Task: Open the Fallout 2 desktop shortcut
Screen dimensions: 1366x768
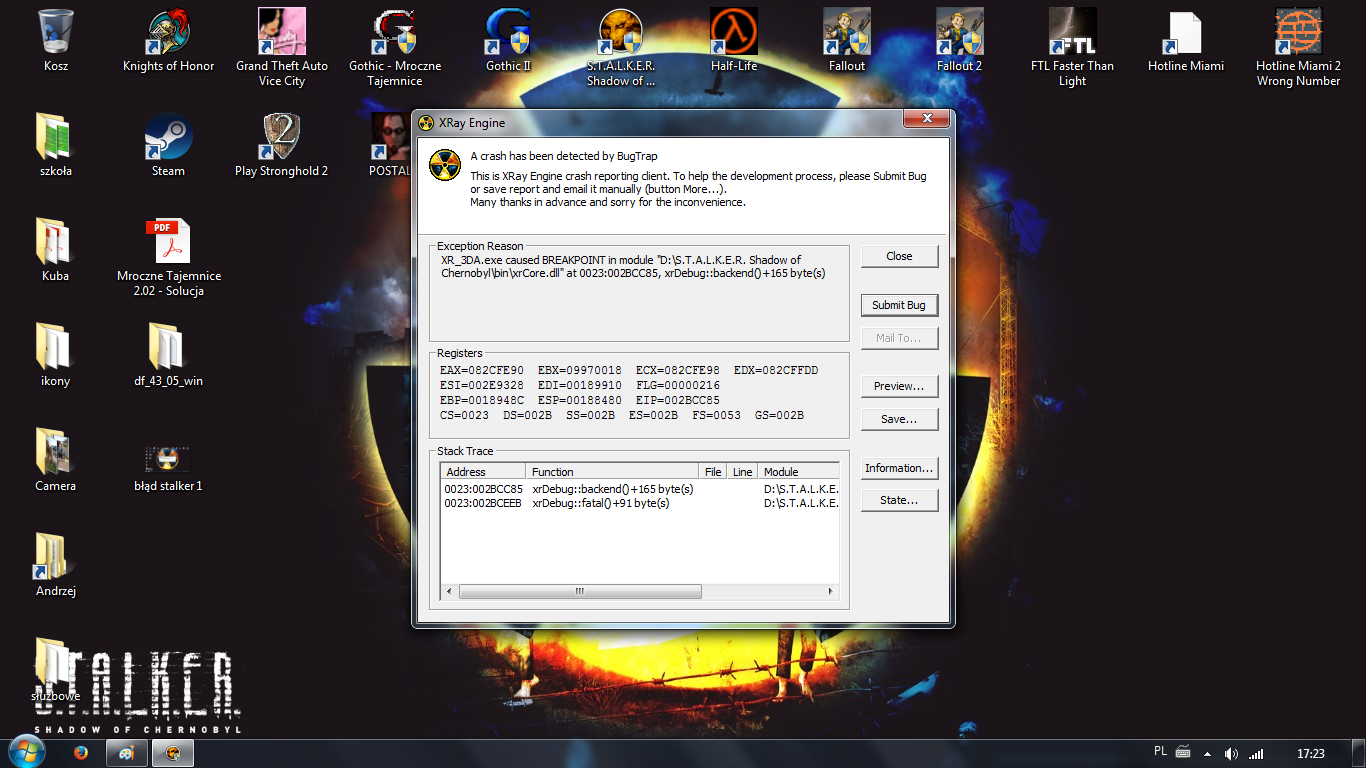Action: click(x=959, y=34)
